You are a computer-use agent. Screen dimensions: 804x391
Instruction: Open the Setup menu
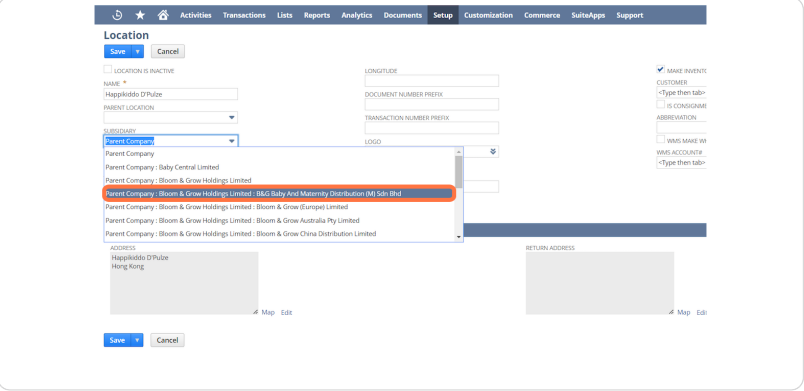tap(443, 15)
